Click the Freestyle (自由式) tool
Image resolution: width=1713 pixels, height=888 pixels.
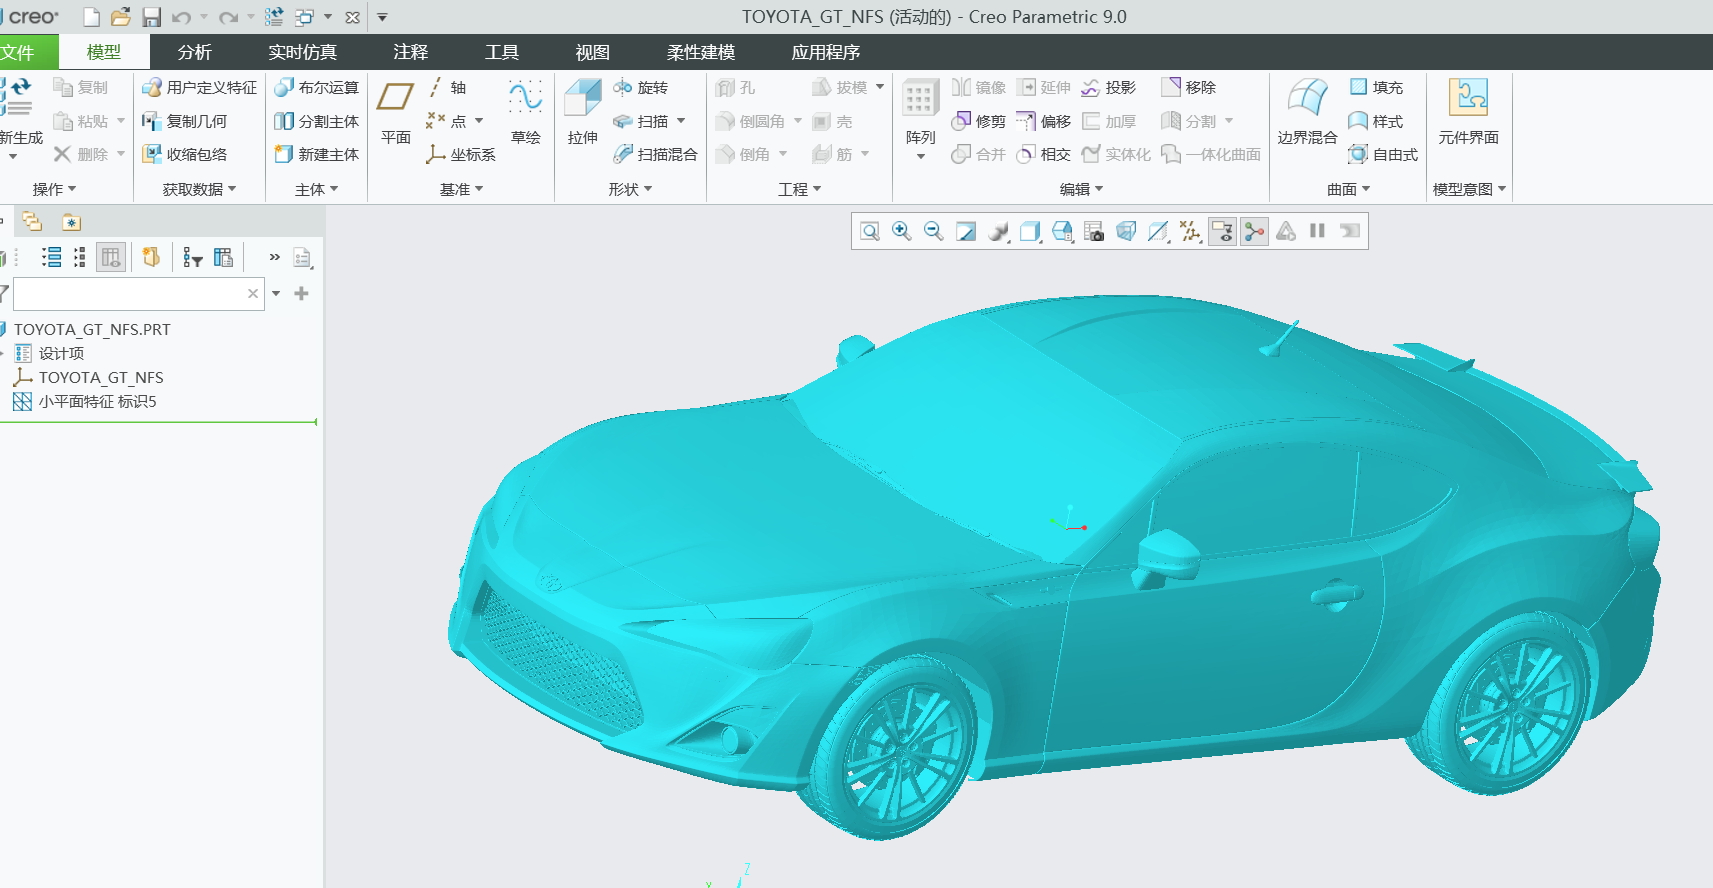coord(1383,154)
